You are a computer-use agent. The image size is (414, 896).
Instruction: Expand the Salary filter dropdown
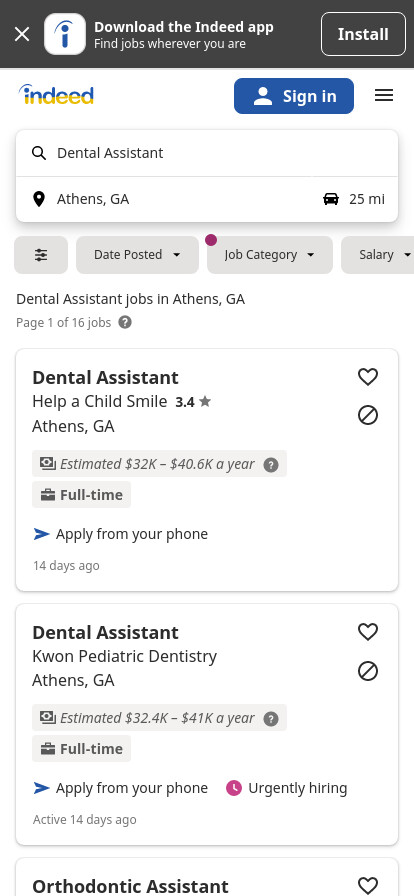click(378, 255)
